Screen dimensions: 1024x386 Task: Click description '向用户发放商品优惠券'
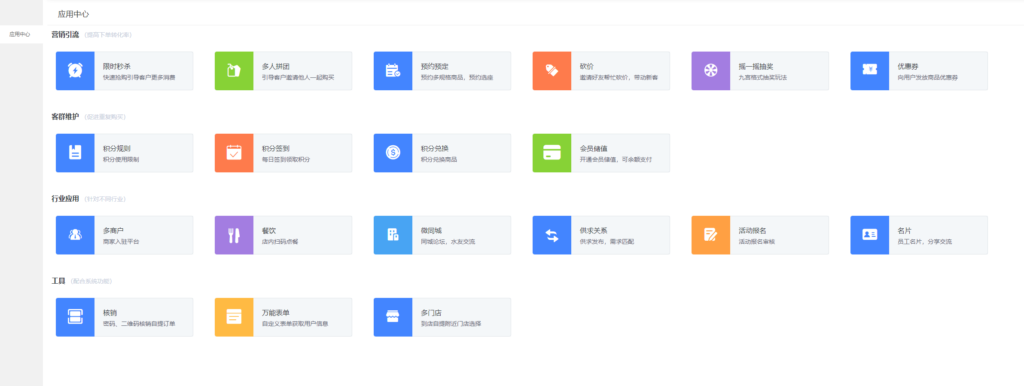(927, 77)
